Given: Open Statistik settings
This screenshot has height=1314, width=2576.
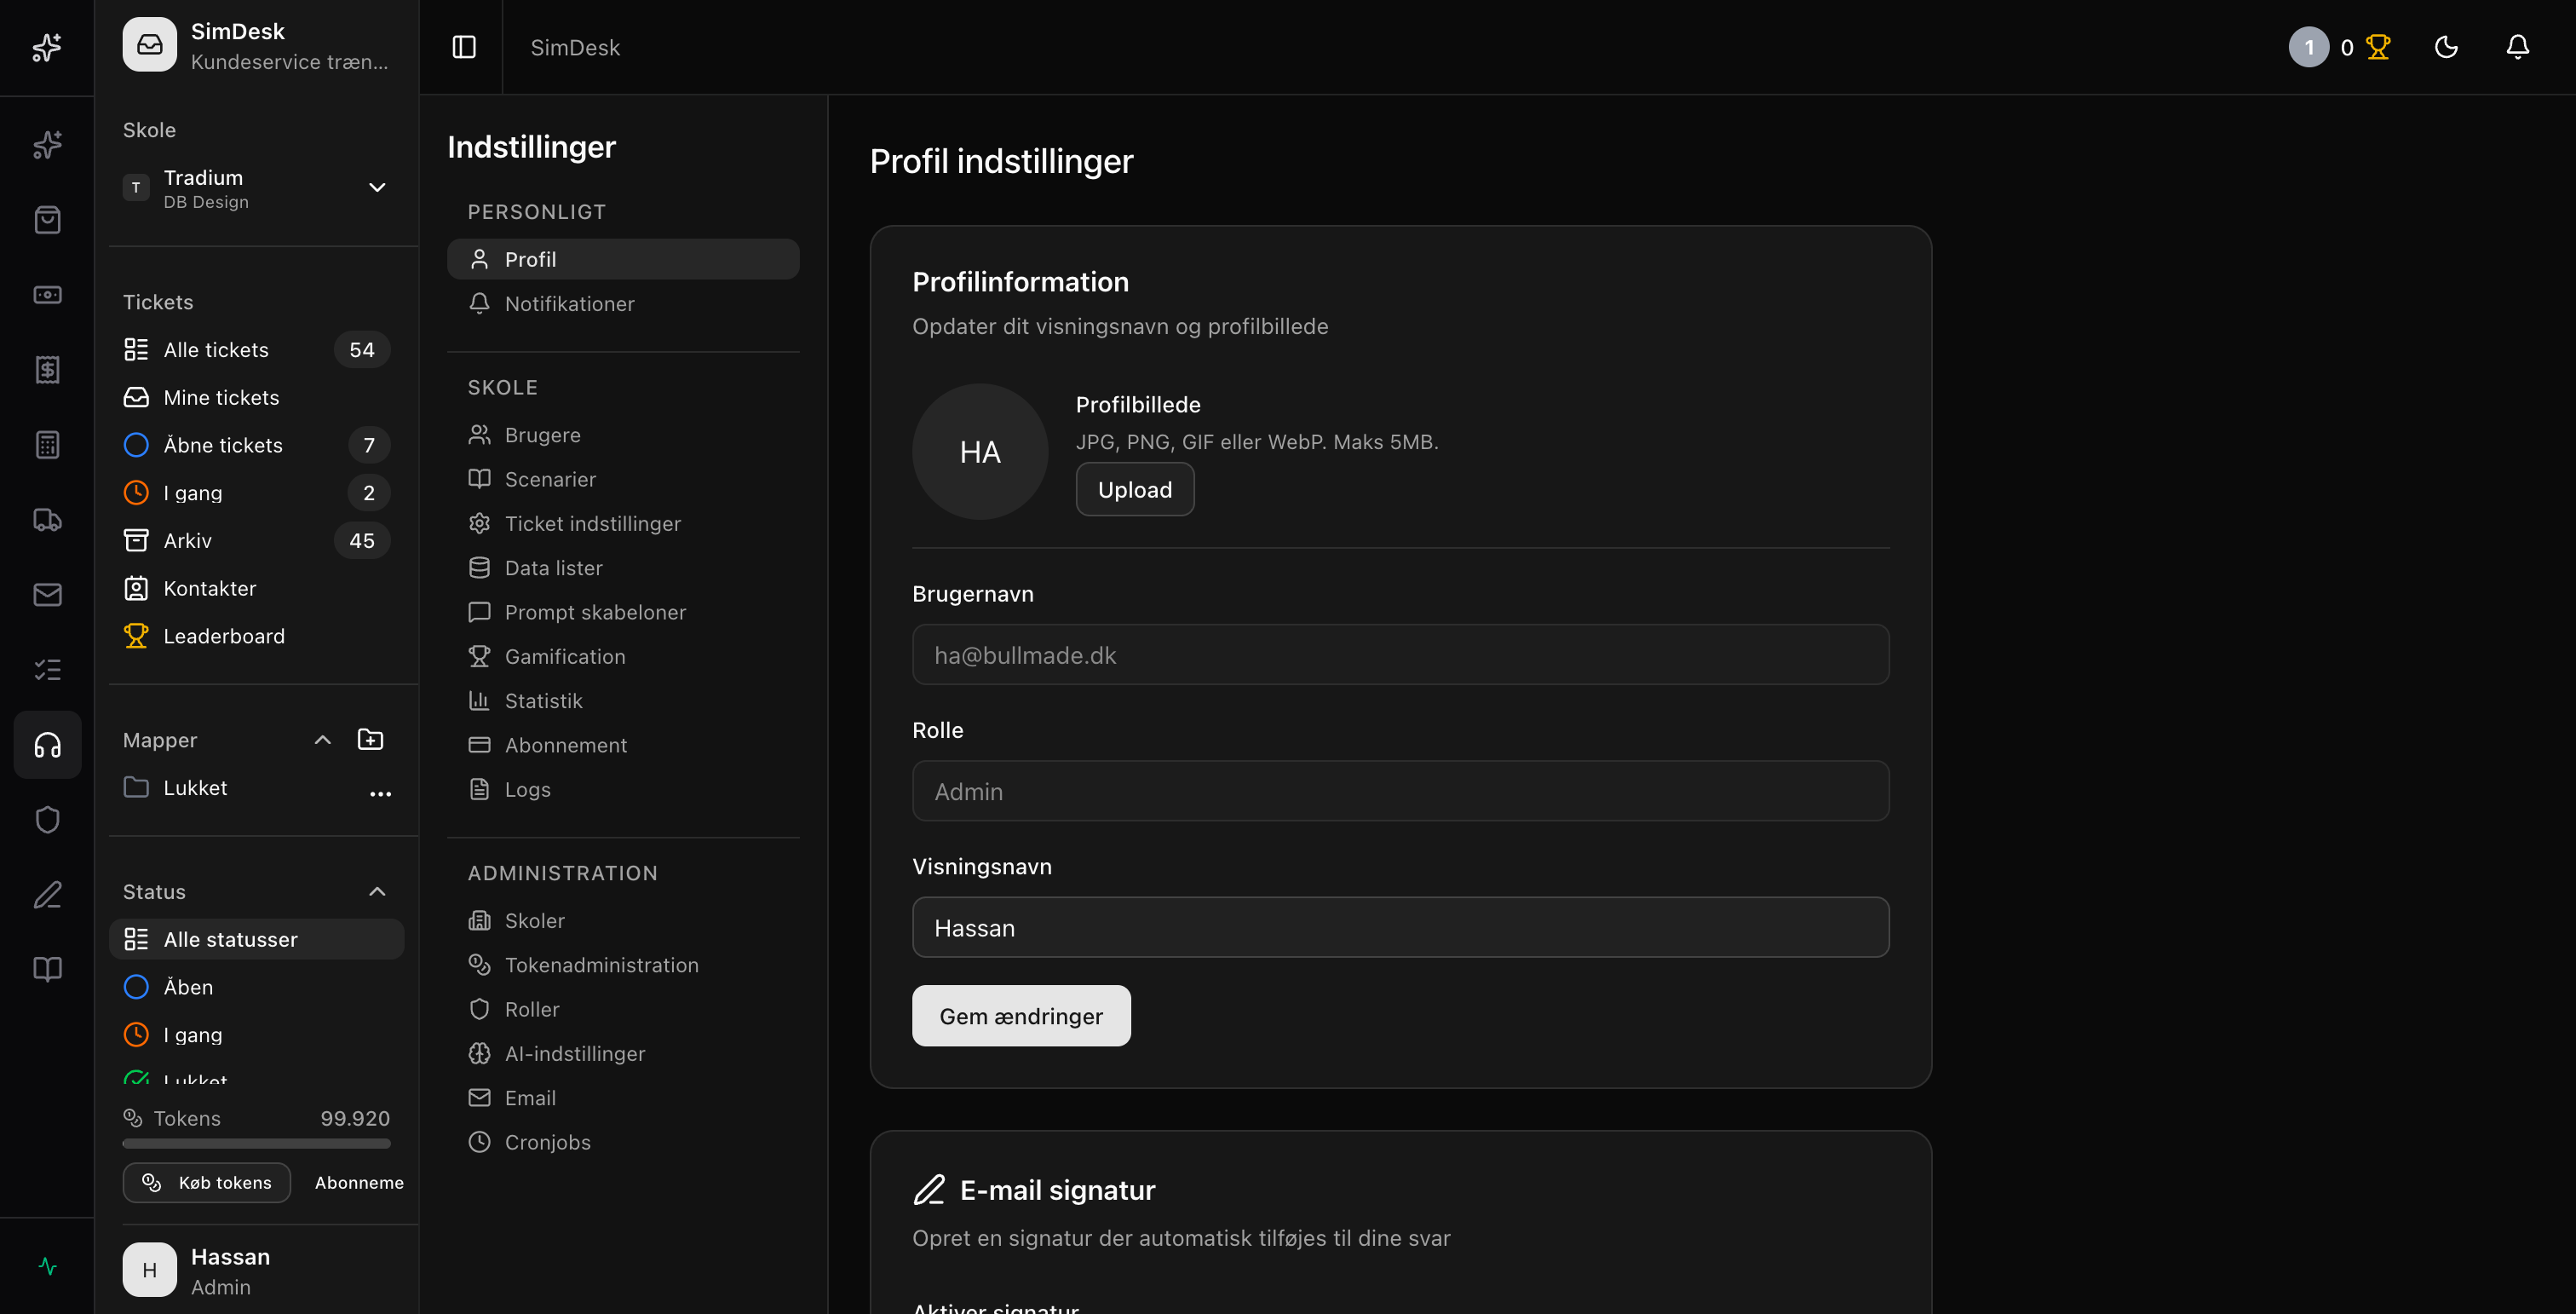Looking at the screenshot, I should point(623,701).
